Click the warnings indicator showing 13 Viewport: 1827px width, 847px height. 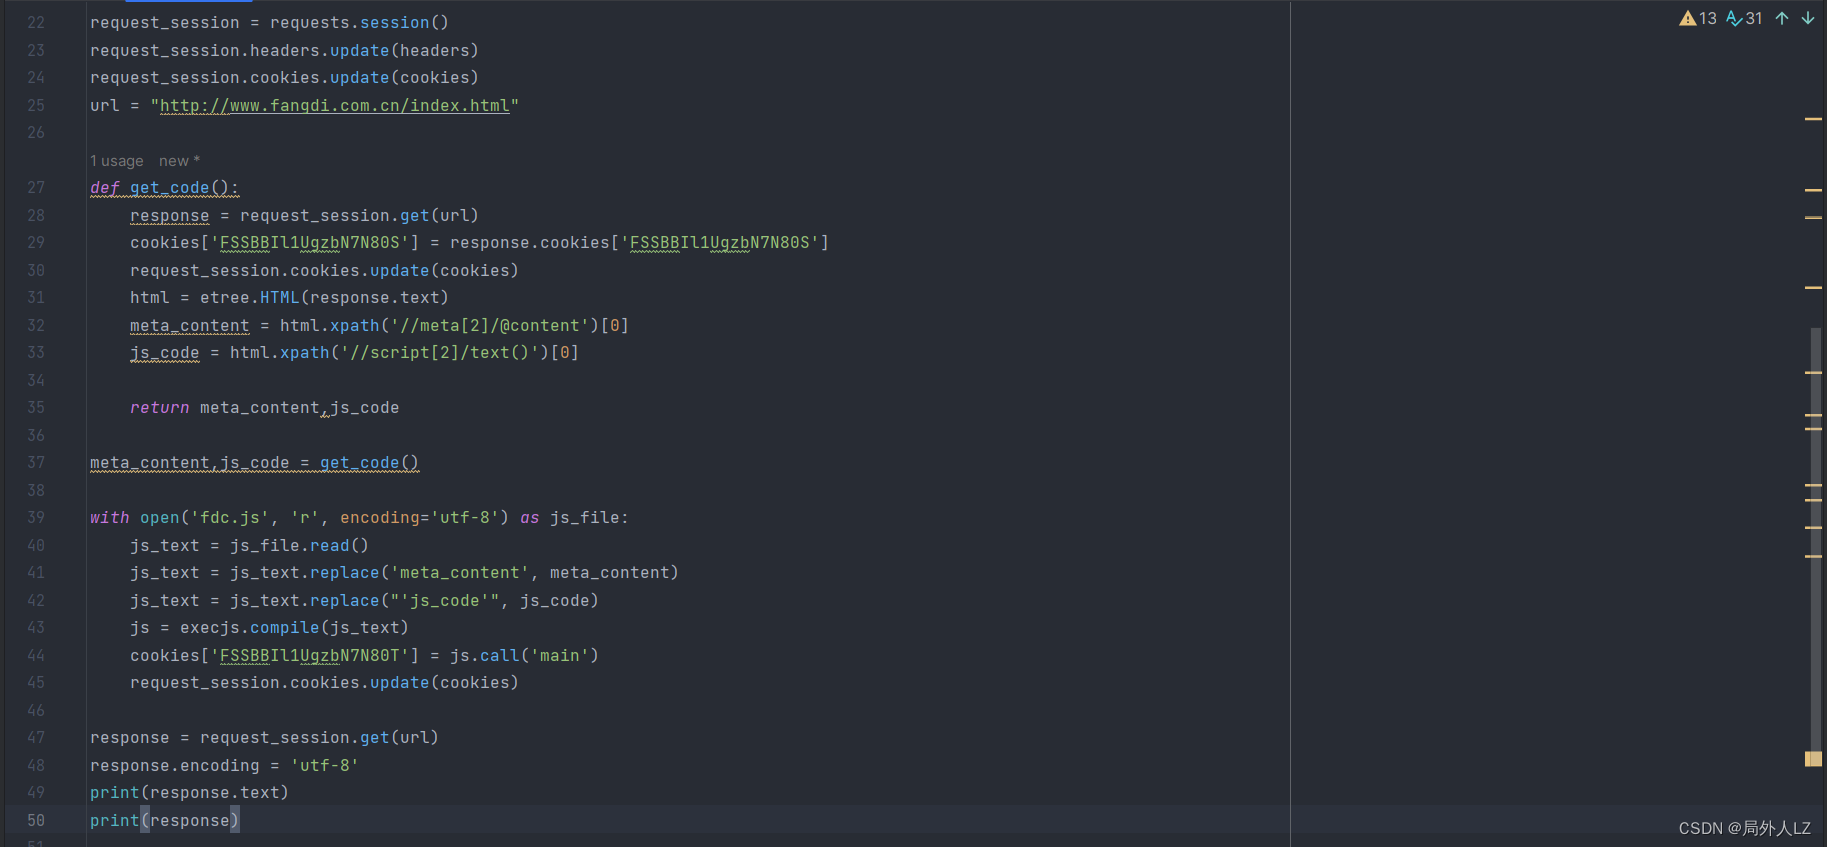coord(1697,18)
